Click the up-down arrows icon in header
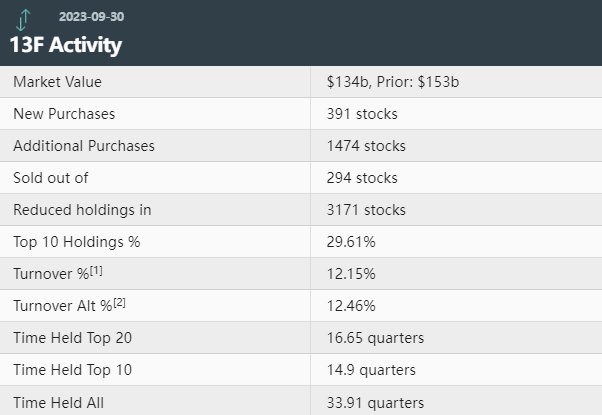602x415 pixels. (23, 18)
